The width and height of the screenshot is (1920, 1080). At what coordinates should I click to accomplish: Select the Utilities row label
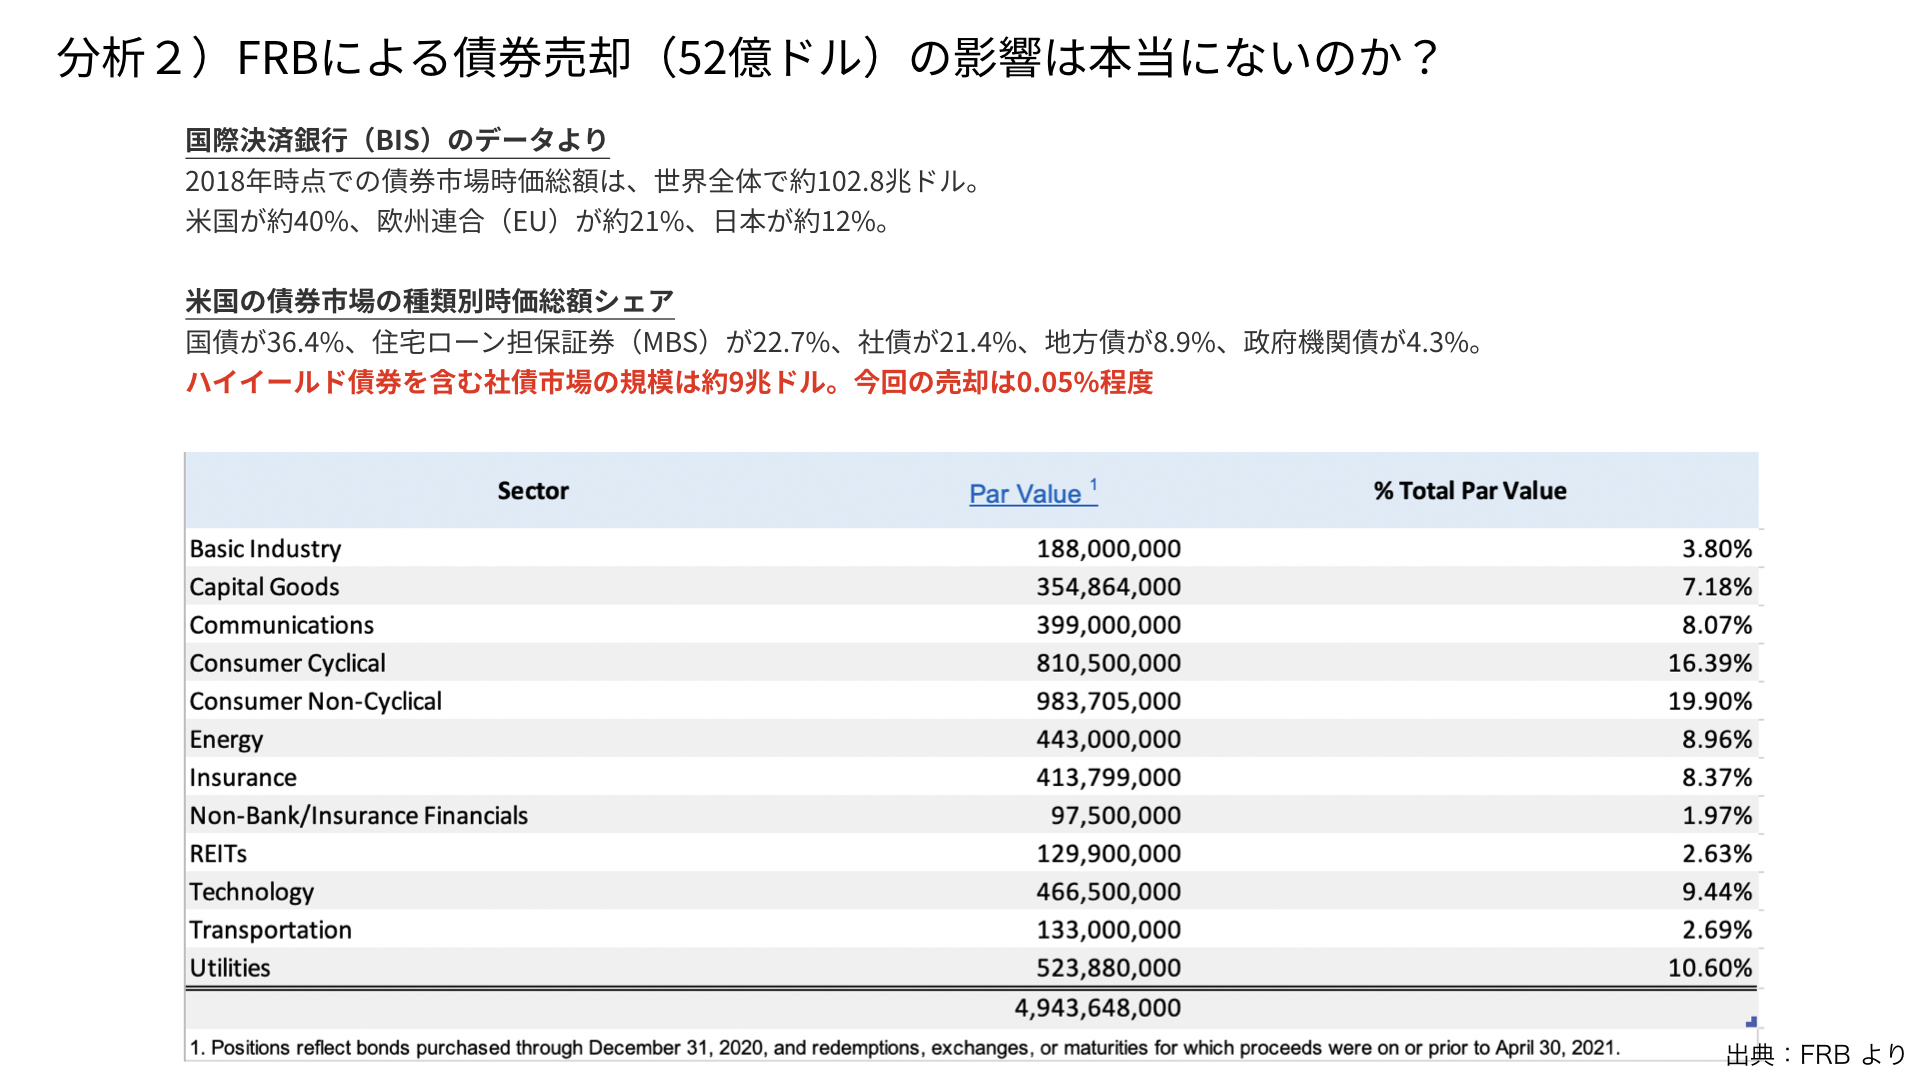[x=229, y=968]
